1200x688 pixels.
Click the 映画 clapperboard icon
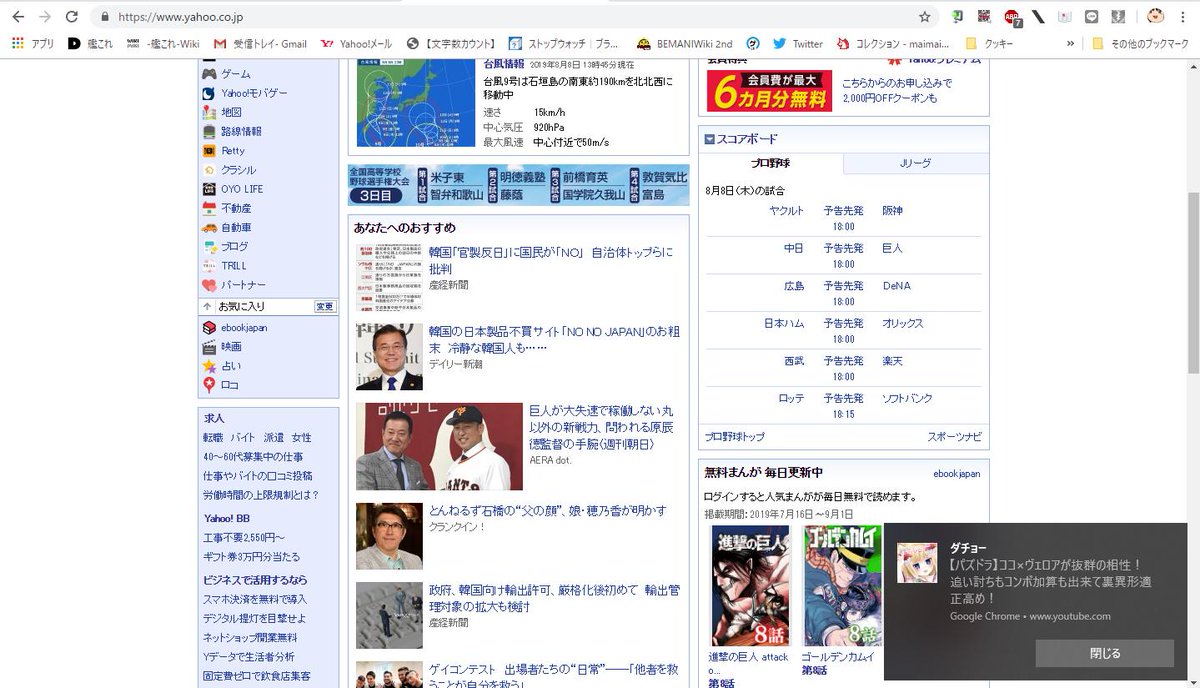point(209,346)
